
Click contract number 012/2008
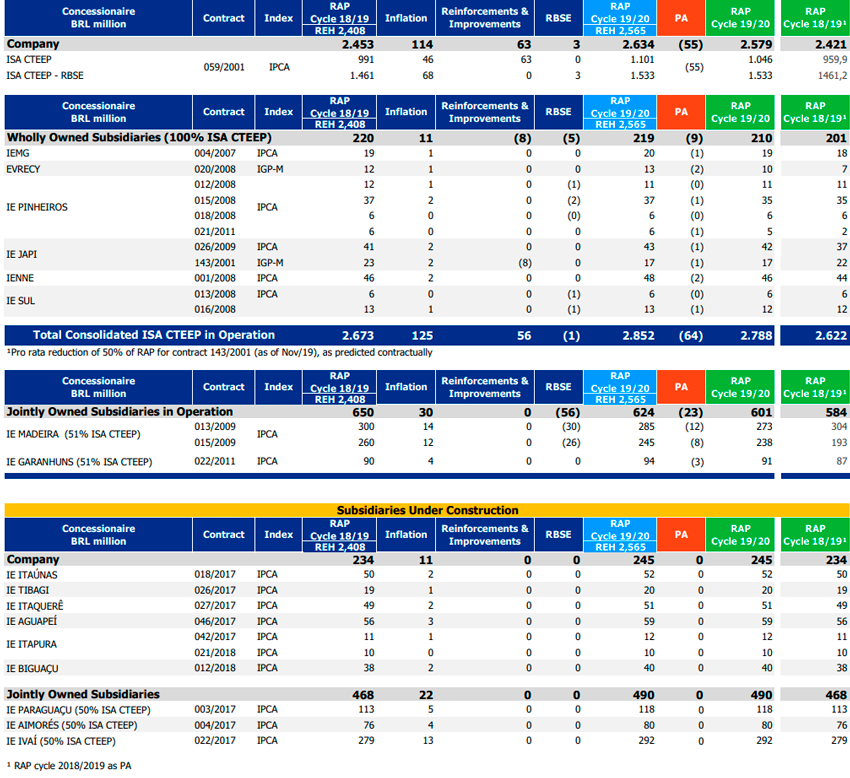215,184
